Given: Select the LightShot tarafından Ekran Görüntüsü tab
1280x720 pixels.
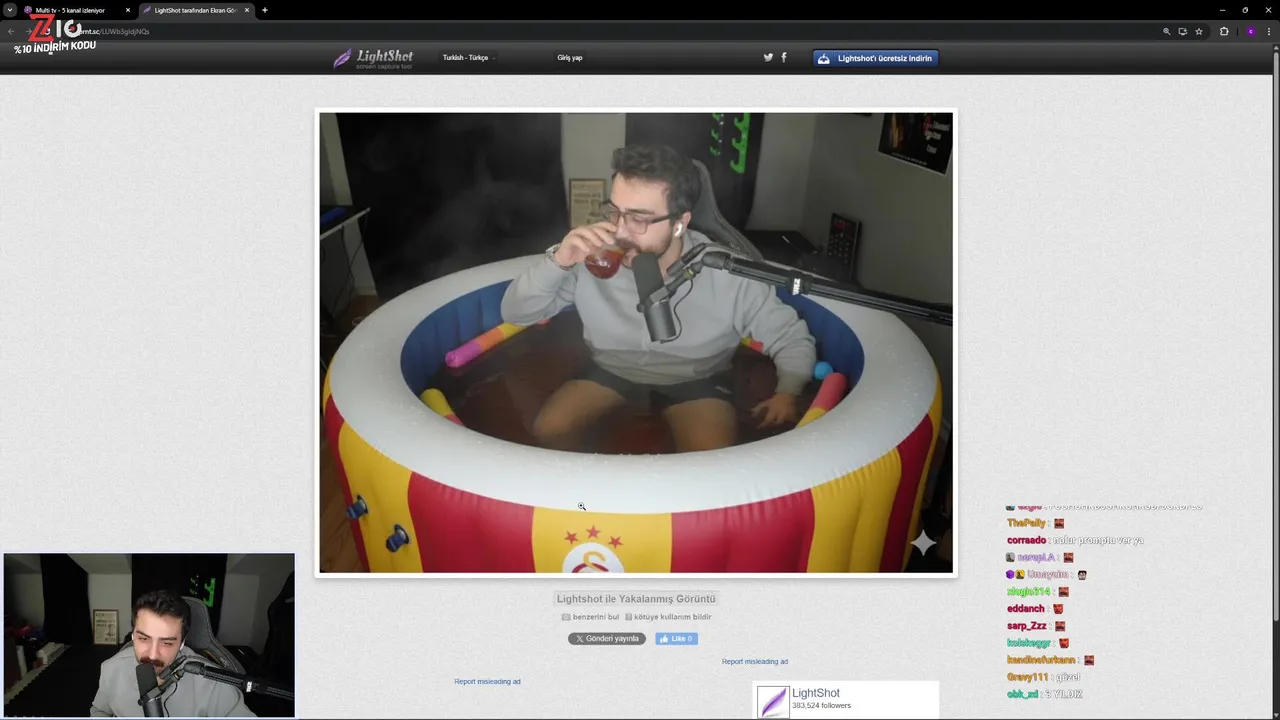Looking at the screenshot, I should [x=195, y=10].
